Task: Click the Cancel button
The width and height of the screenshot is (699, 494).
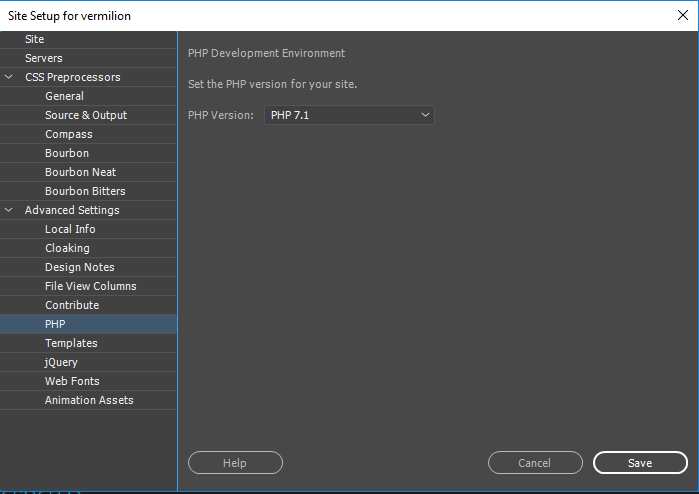Action: click(x=535, y=463)
